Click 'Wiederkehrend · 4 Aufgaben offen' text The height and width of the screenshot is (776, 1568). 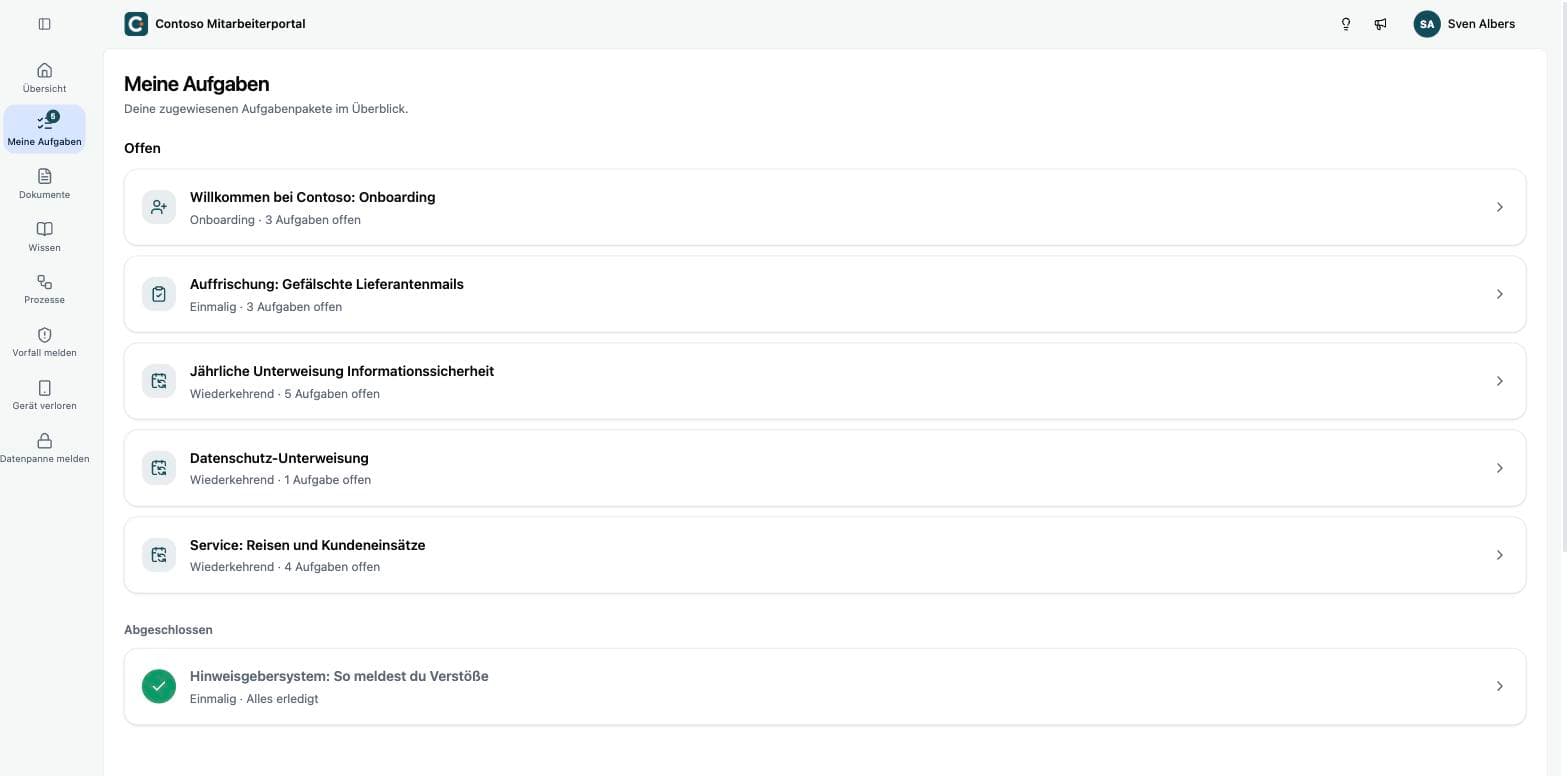coord(285,567)
